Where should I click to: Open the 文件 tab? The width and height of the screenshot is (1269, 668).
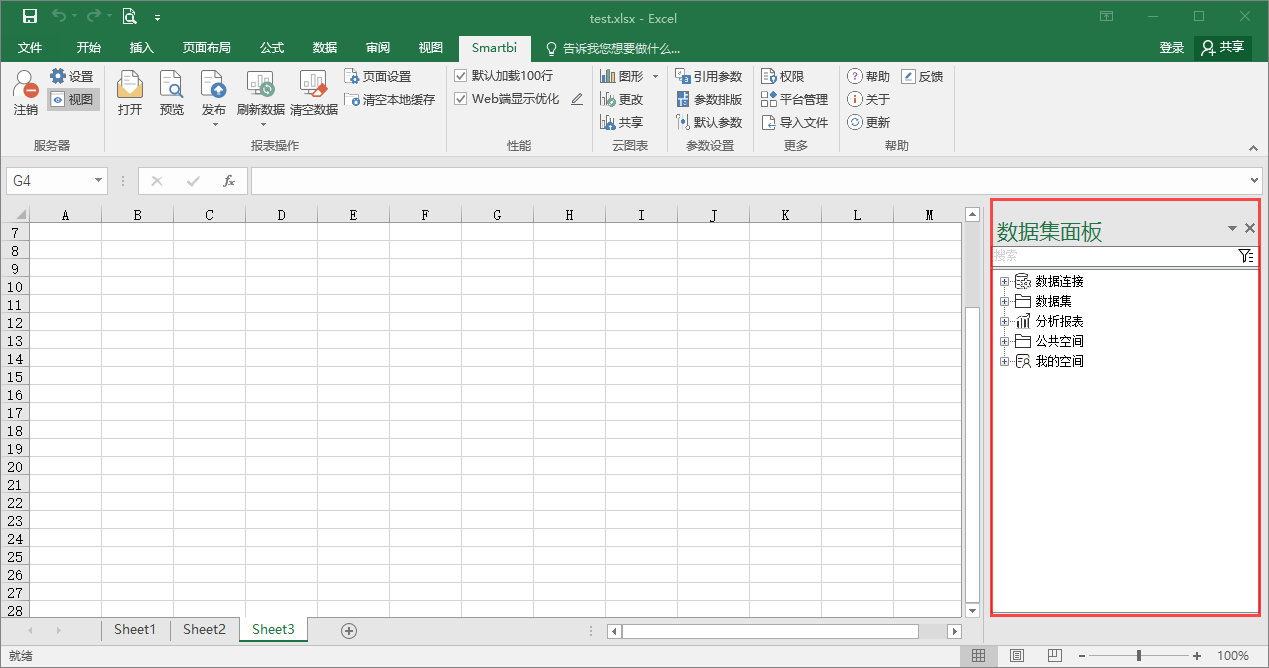pyautogui.click(x=30, y=48)
